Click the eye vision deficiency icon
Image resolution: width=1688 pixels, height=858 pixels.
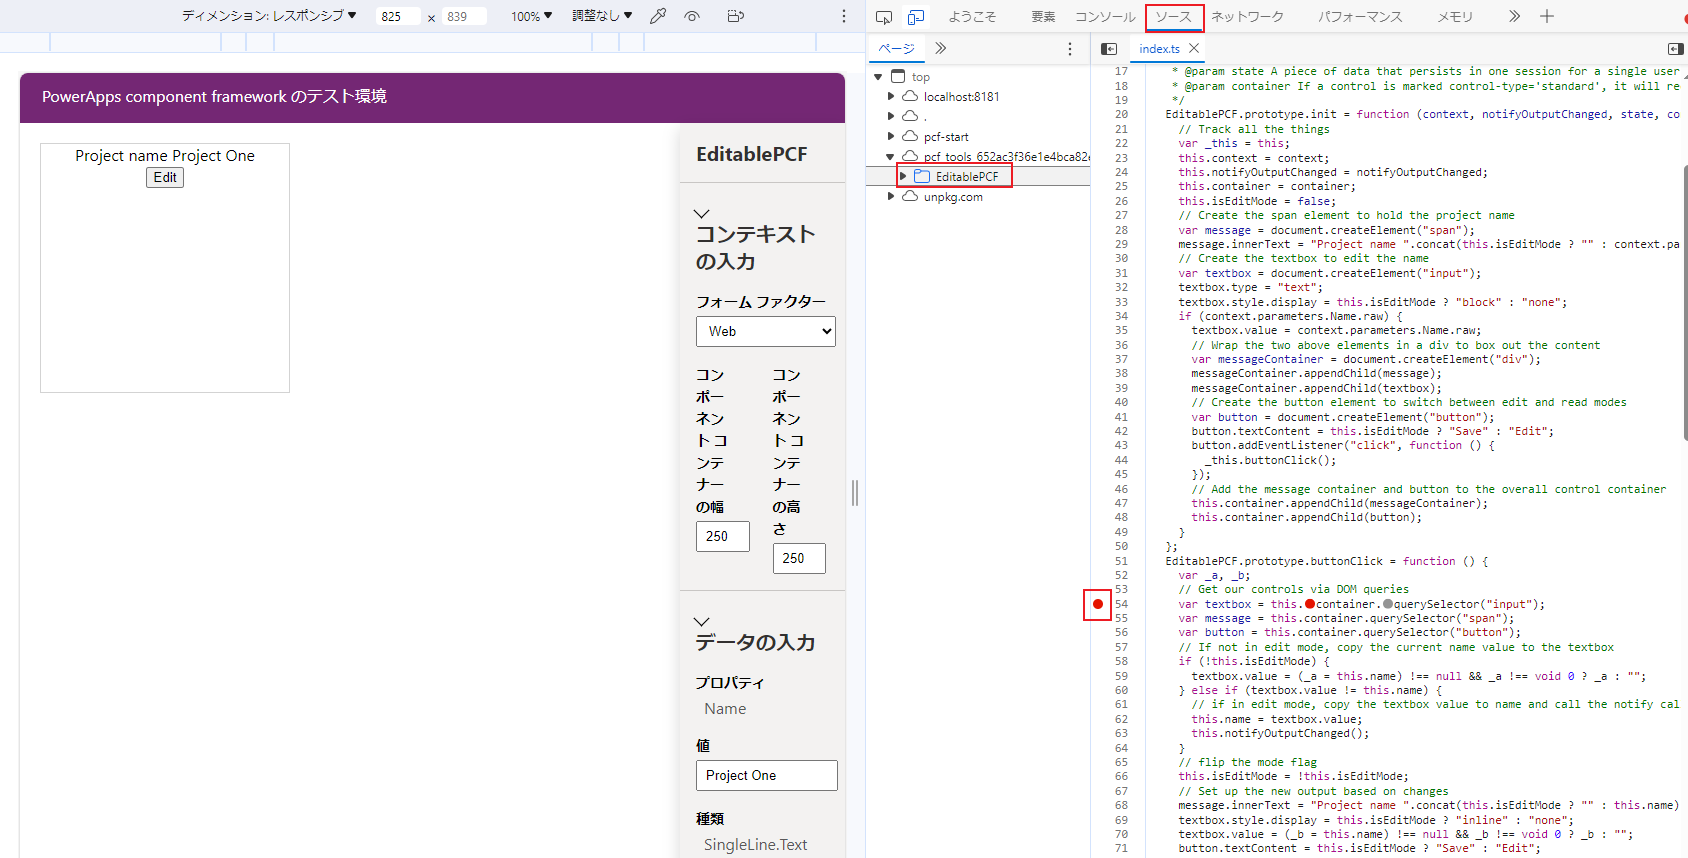[692, 16]
